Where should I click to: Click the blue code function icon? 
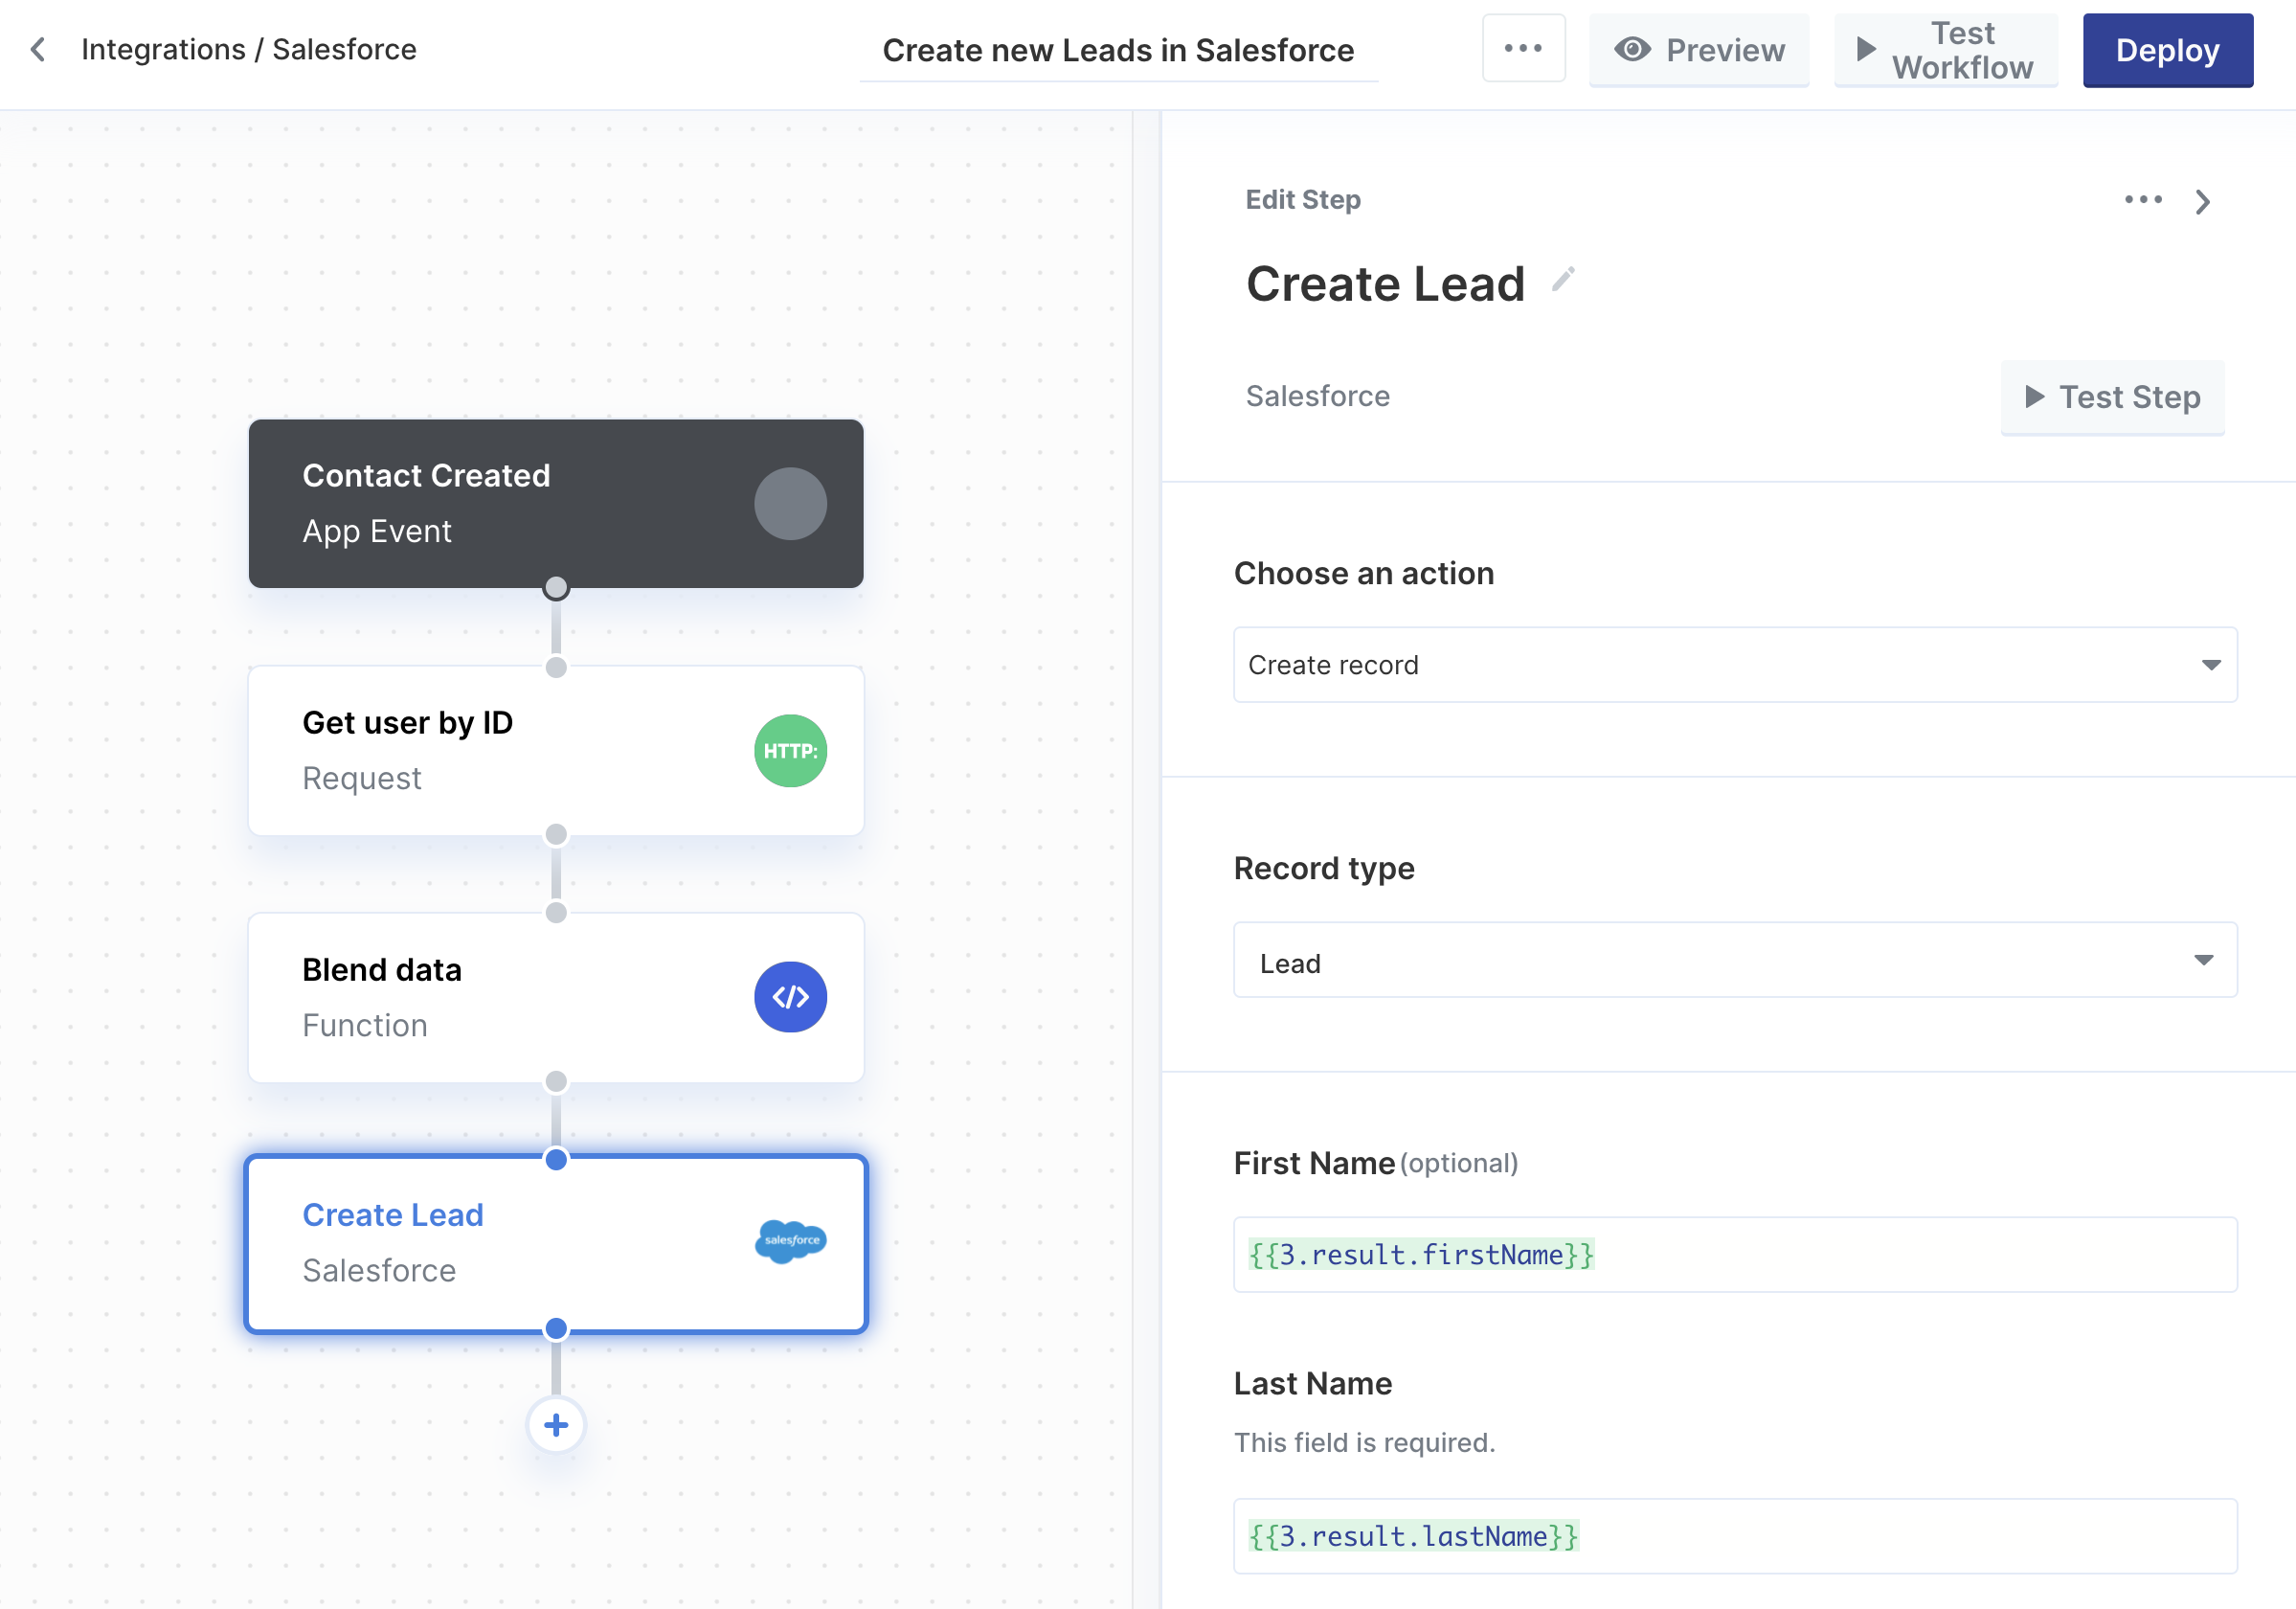click(x=790, y=997)
